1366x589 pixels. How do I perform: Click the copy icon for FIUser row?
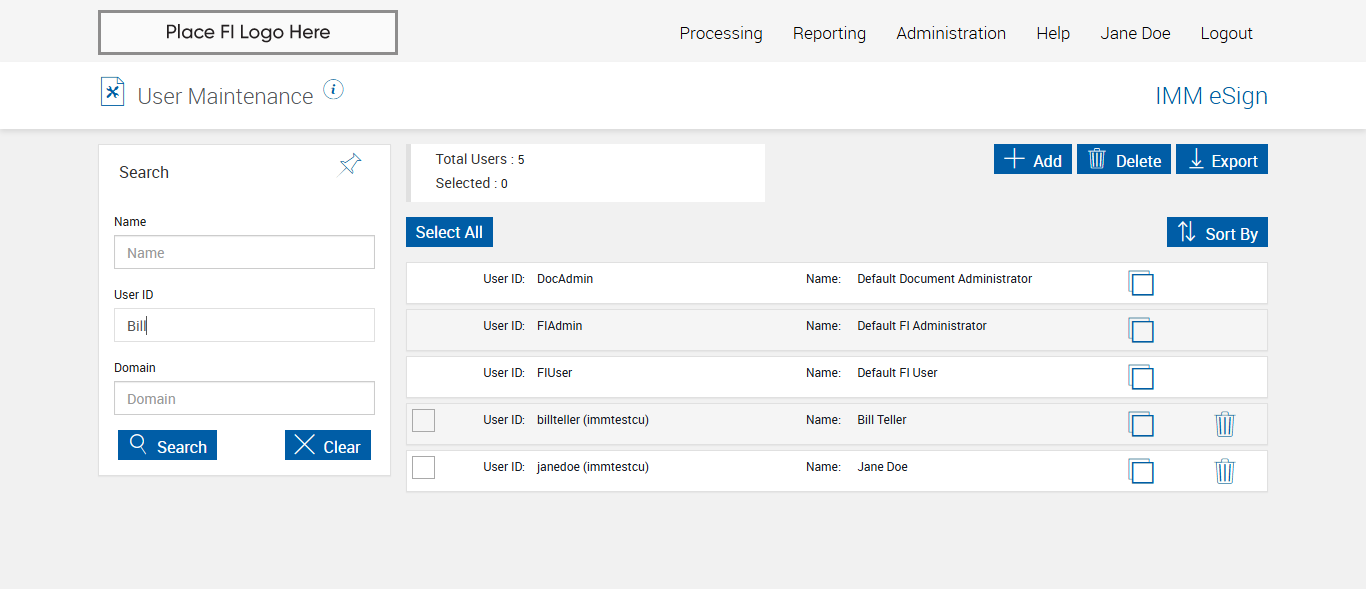[1141, 378]
